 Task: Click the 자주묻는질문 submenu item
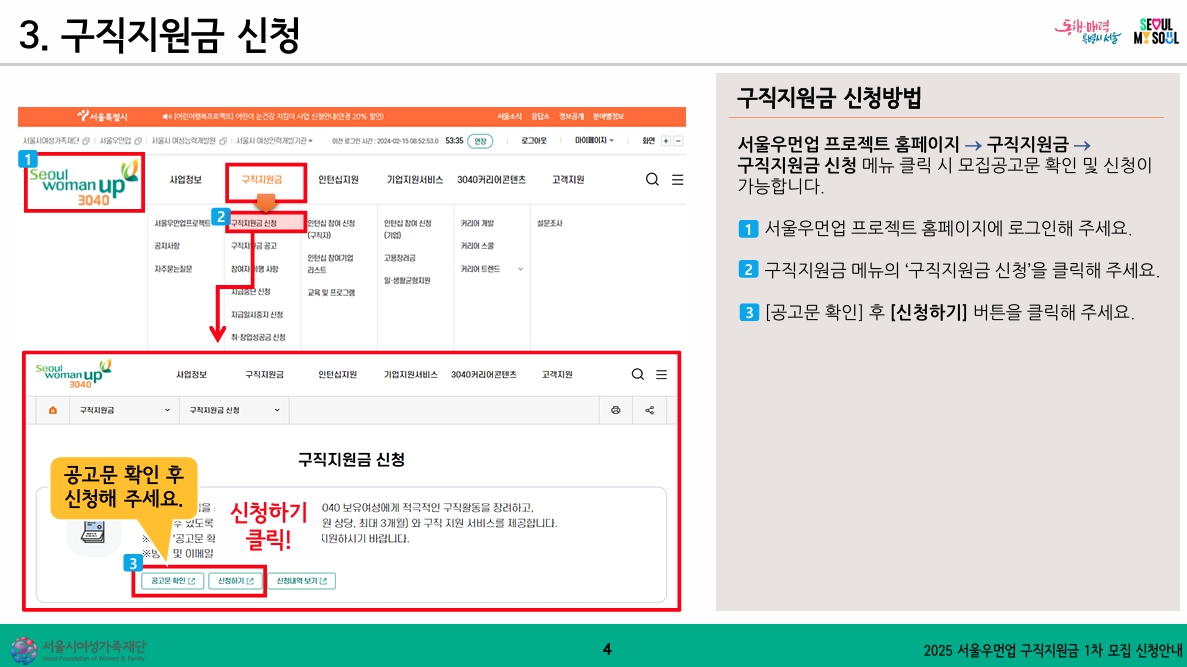[173, 269]
